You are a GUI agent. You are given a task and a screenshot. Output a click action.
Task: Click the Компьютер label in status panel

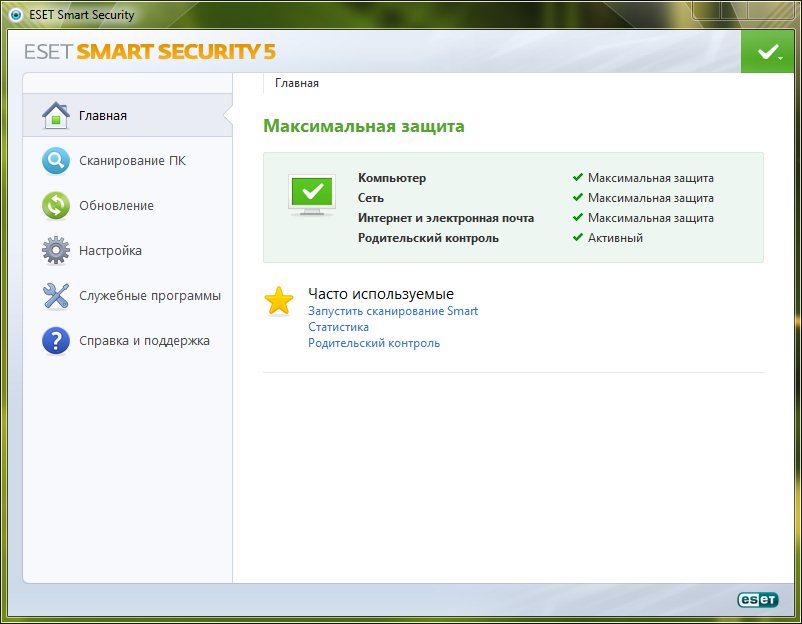[392, 178]
